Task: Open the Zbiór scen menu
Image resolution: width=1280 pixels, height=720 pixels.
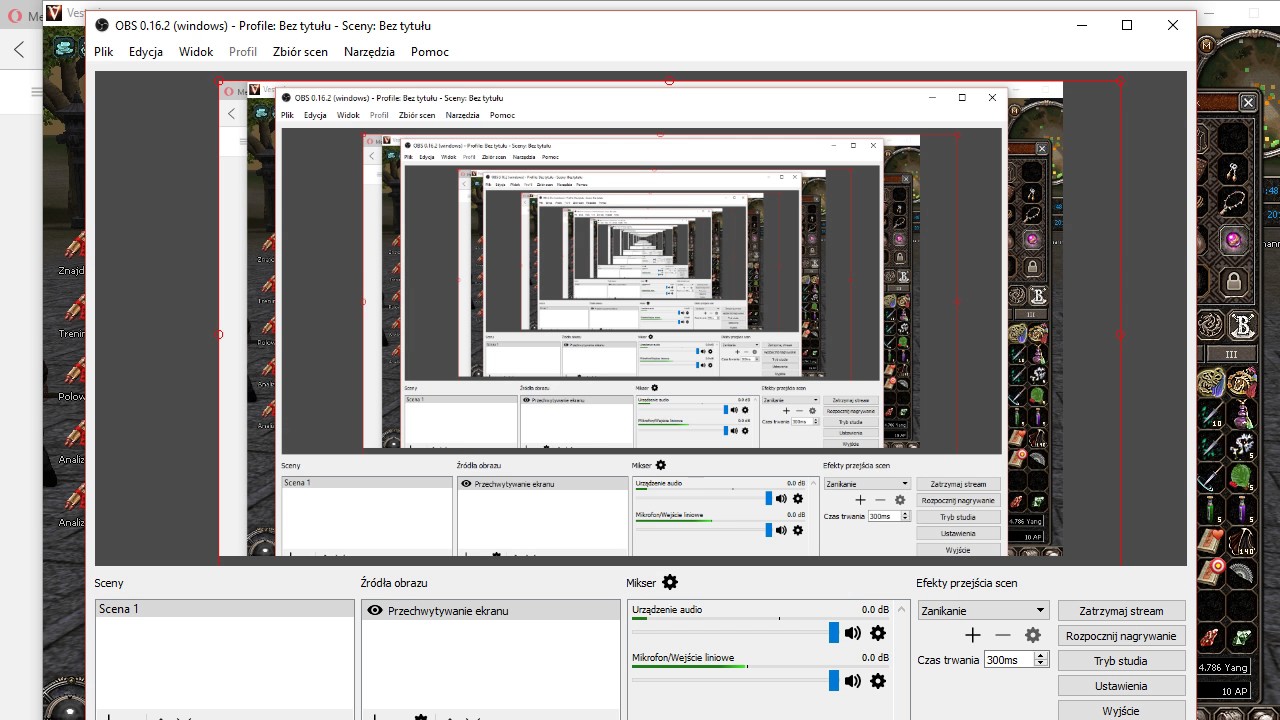Action: 300,52
